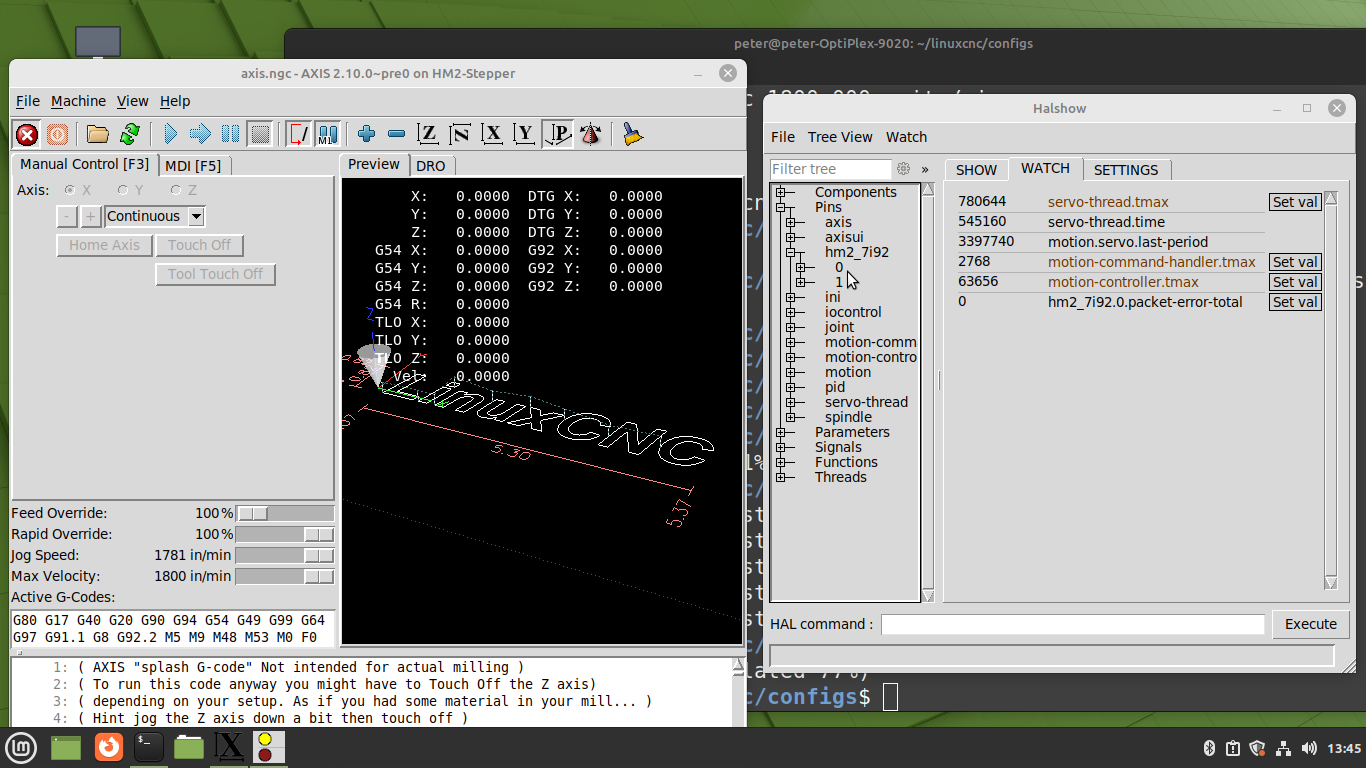Open the Machine menu in AXIS
The image size is (1366, 768).
coord(78,101)
